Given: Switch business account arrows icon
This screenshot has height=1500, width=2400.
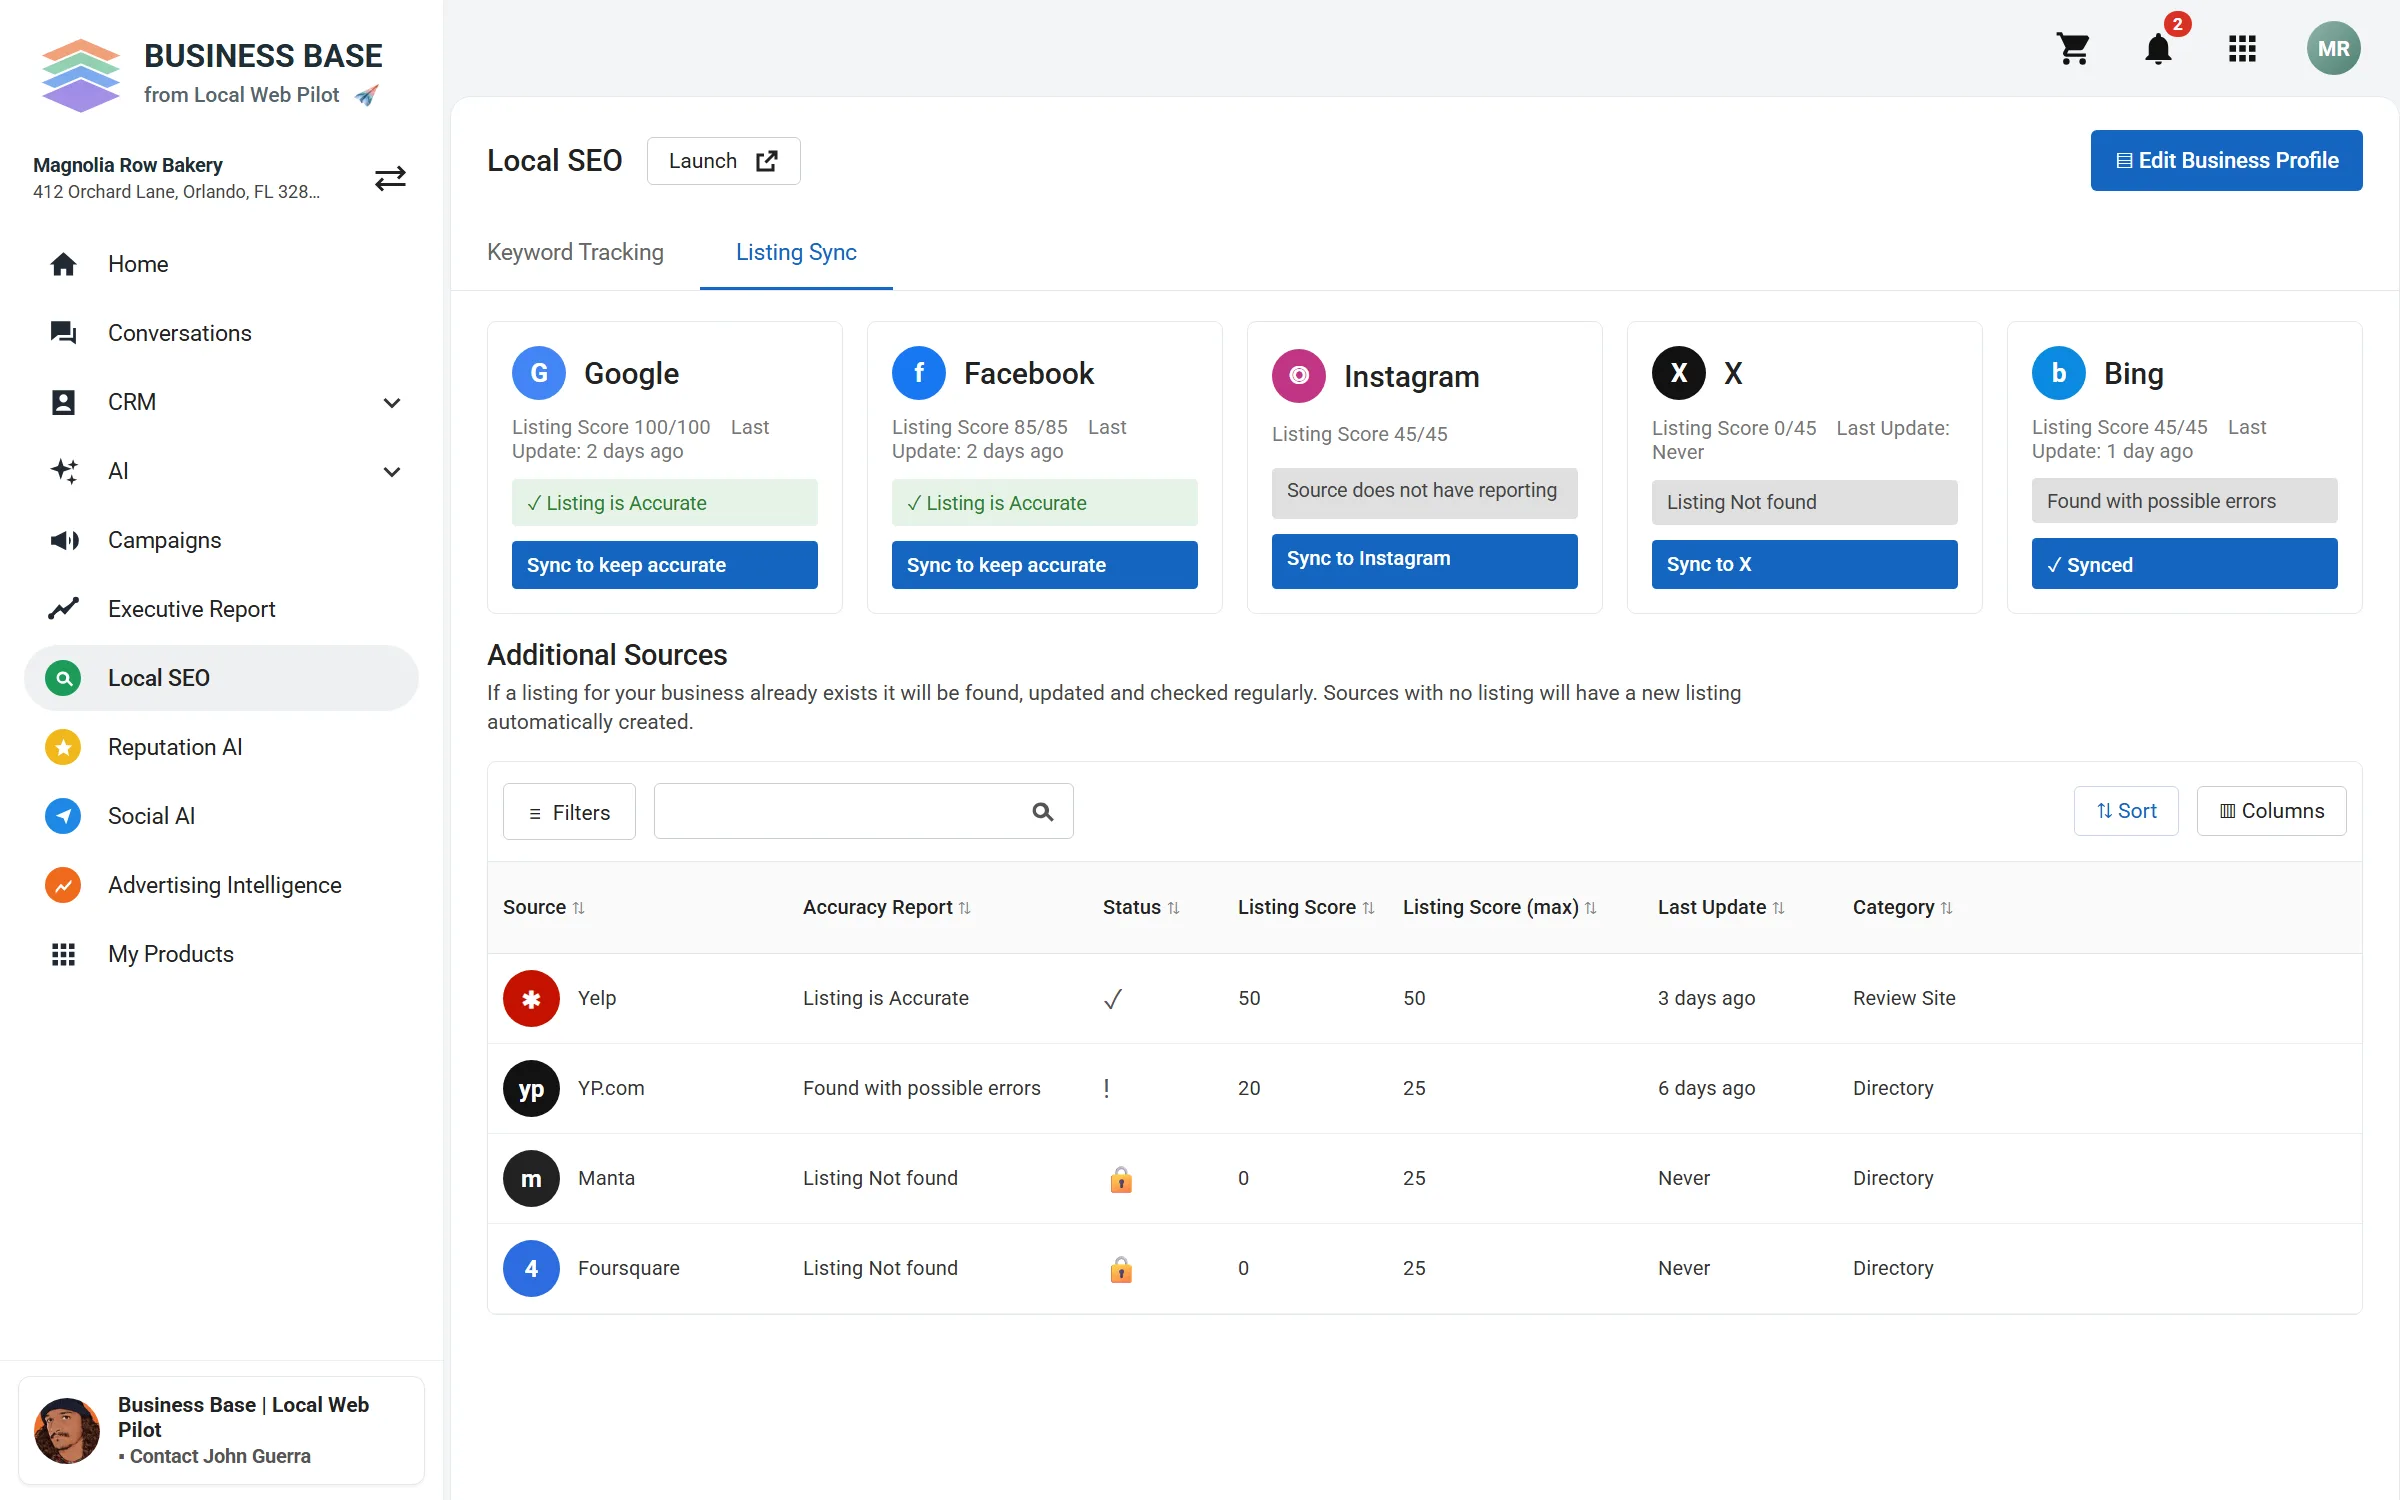Looking at the screenshot, I should point(390,178).
